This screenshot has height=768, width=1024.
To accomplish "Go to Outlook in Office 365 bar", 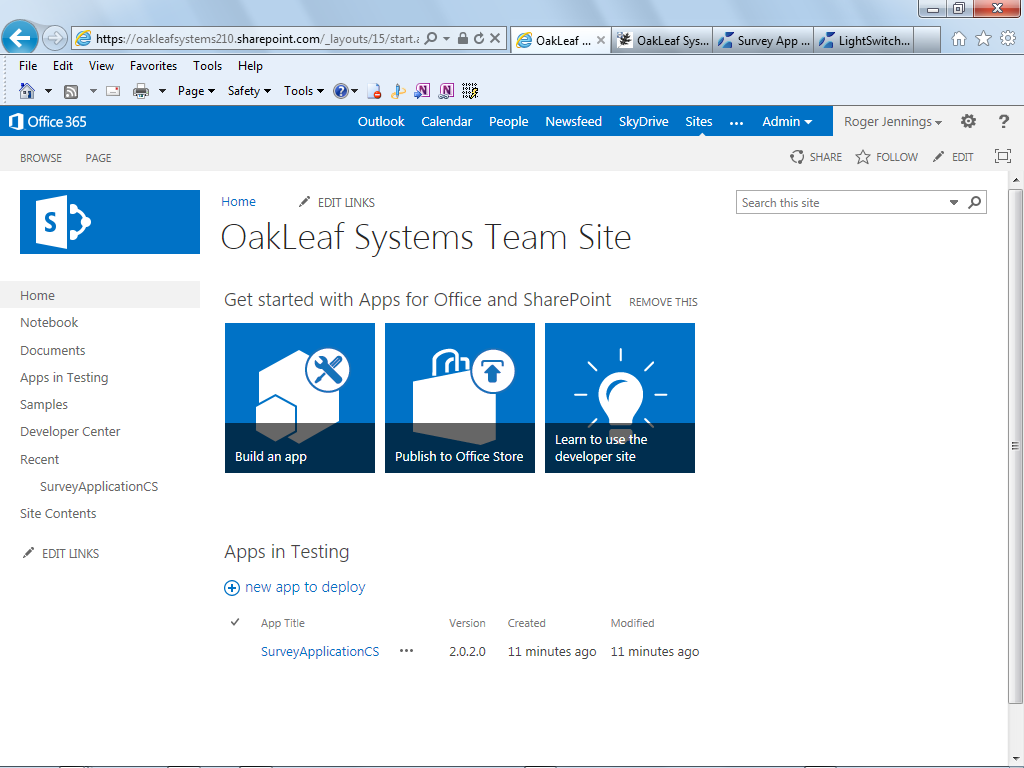I will pyautogui.click(x=381, y=121).
